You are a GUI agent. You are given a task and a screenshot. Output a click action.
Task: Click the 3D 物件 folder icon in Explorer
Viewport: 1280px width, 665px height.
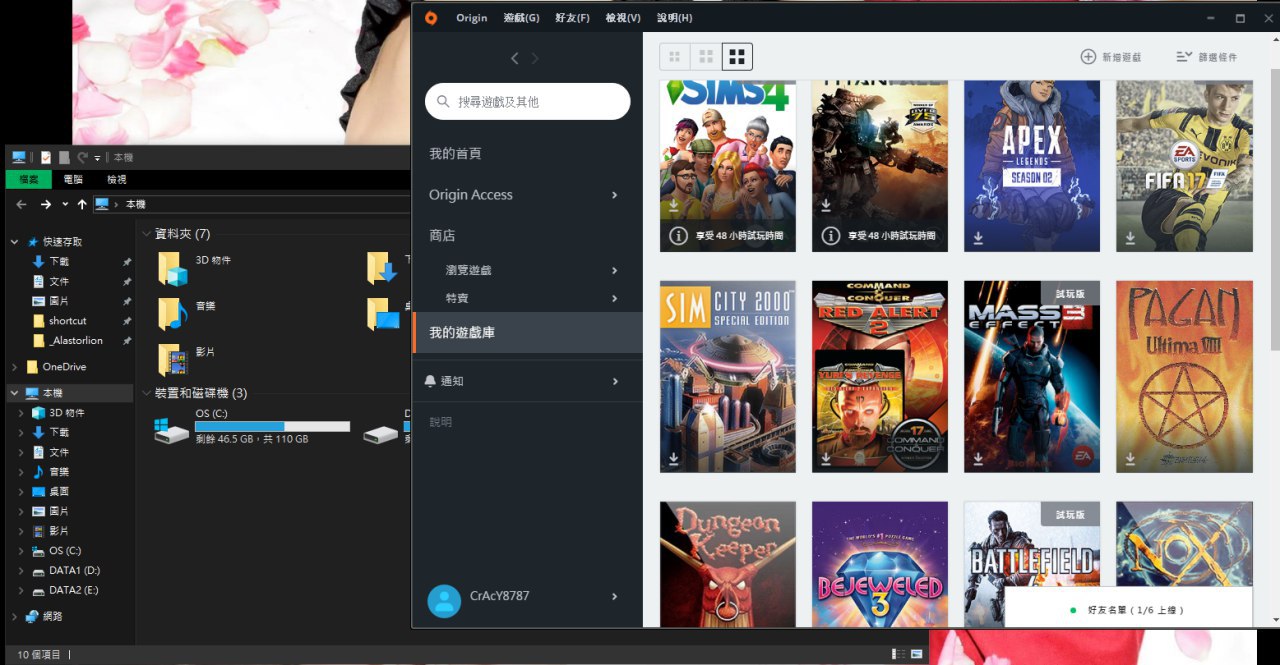click(x=172, y=268)
